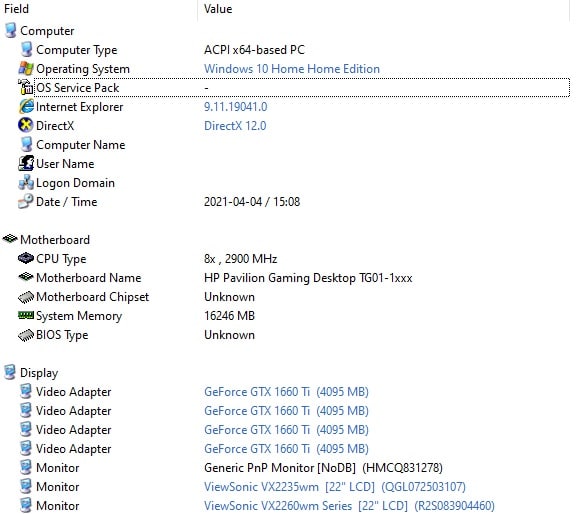Open the Windows 10 Home Home Edition link
This screenshot has height=514, width=584.
tap(292, 69)
